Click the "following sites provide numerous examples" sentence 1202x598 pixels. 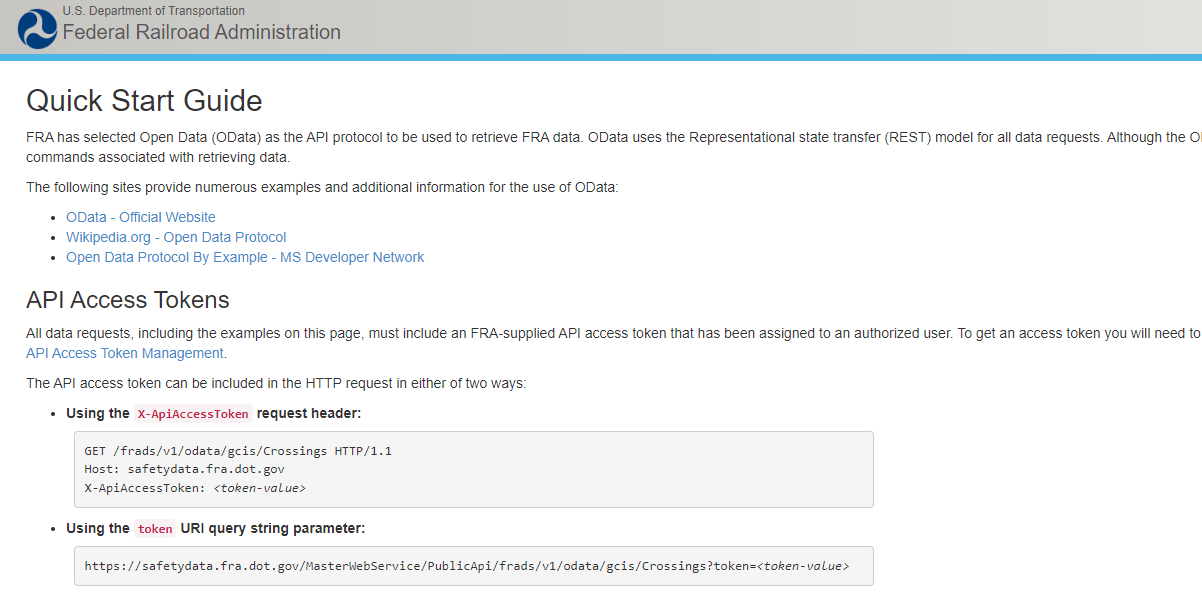322,187
